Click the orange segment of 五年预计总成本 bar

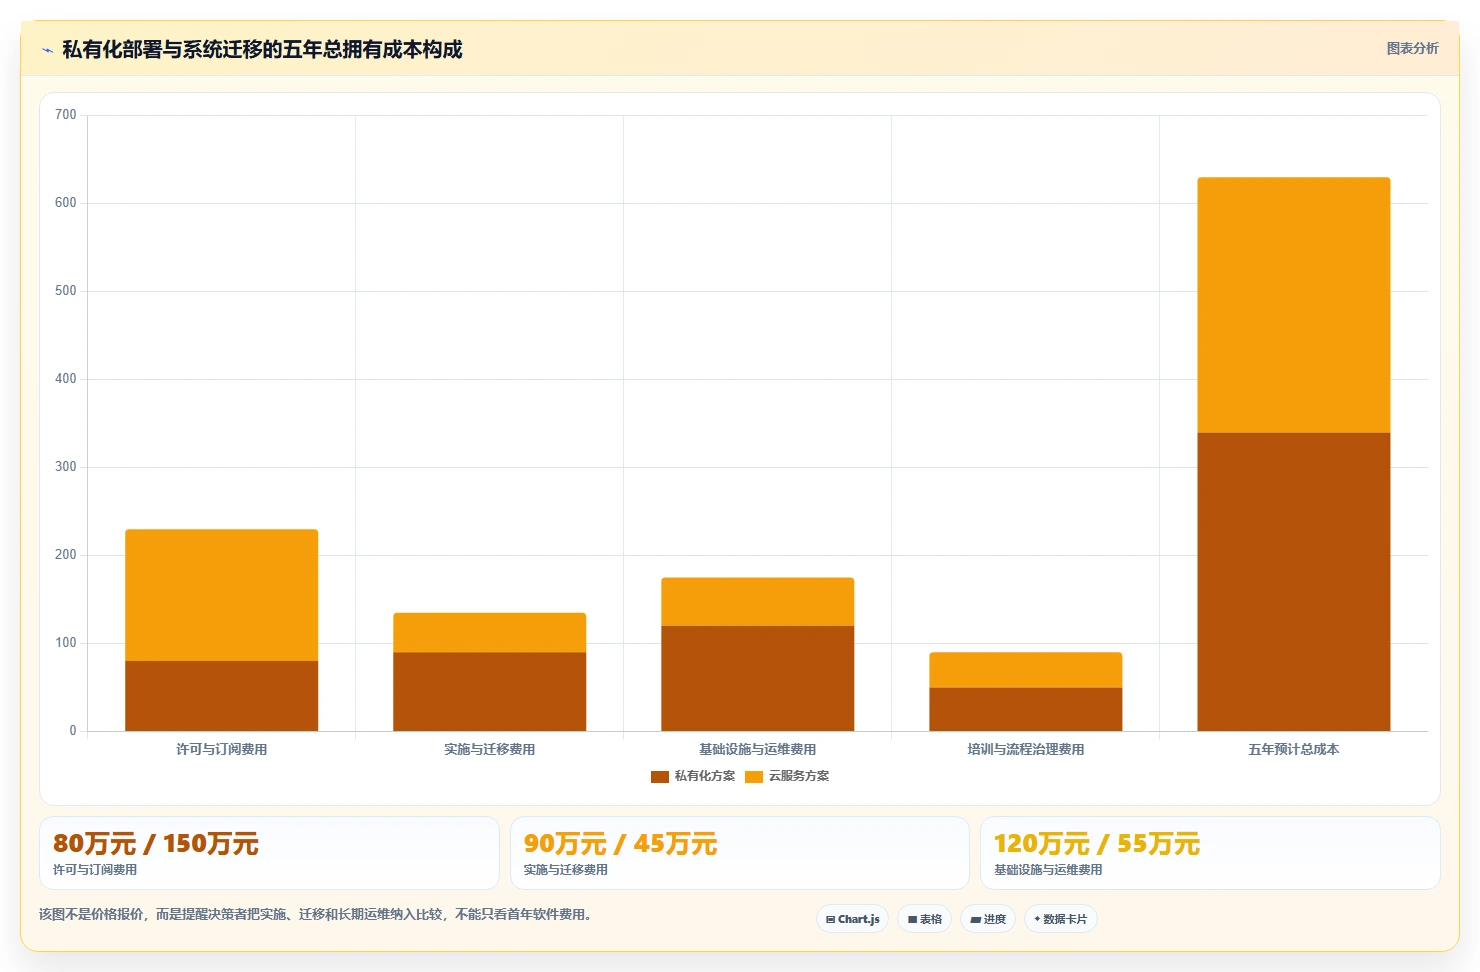click(x=1294, y=305)
